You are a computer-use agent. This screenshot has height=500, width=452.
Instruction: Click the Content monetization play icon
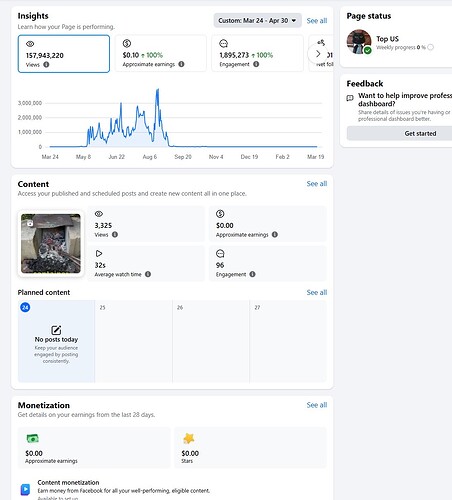pos(25,489)
